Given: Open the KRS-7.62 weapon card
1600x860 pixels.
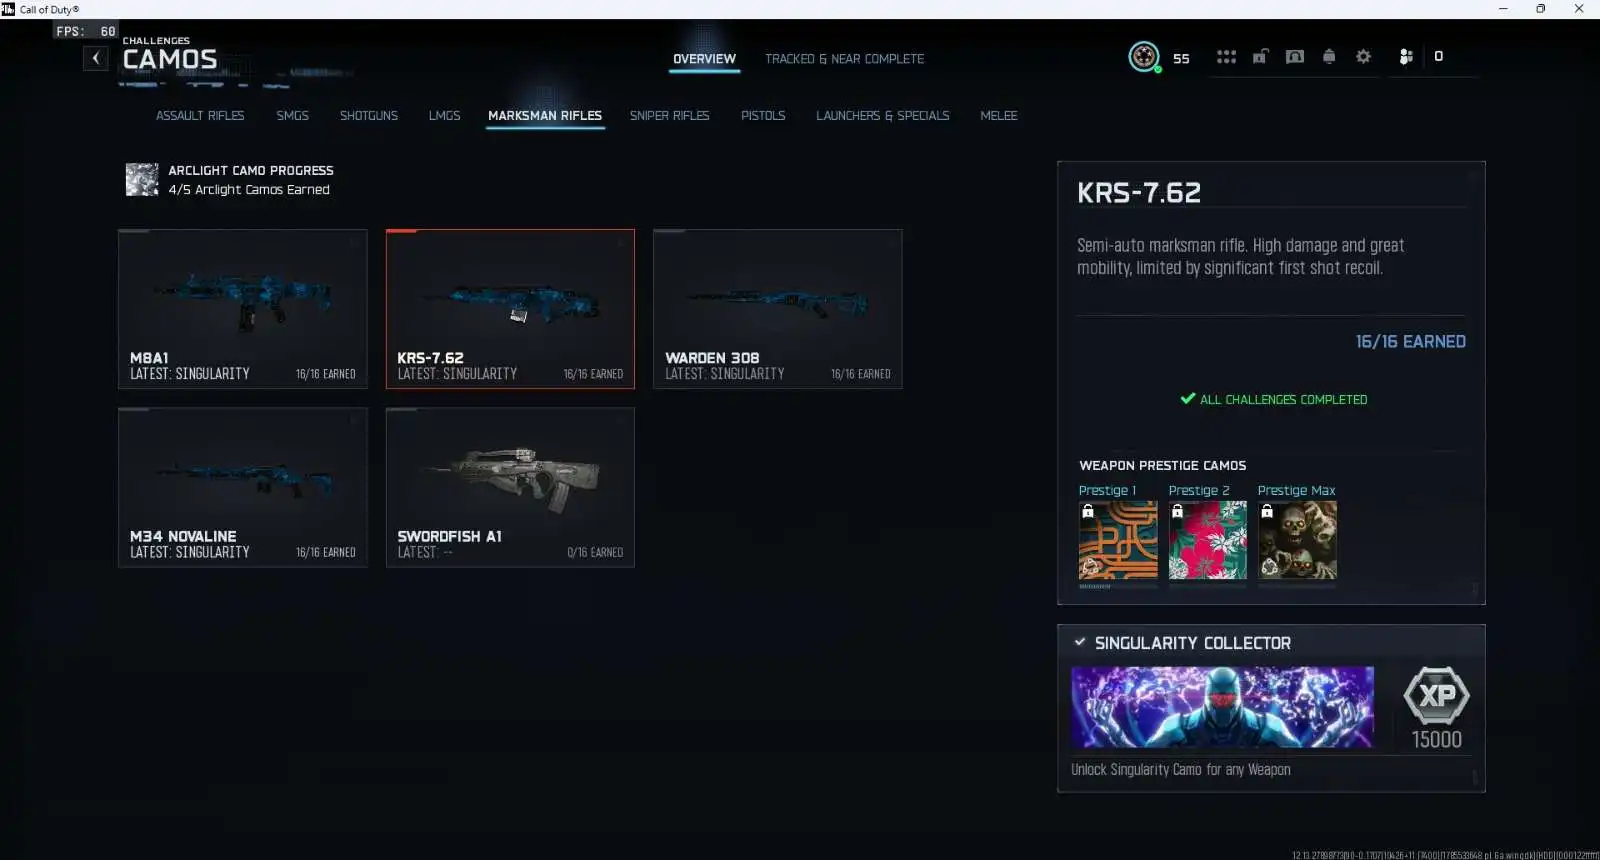Looking at the screenshot, I should [510, 309].
